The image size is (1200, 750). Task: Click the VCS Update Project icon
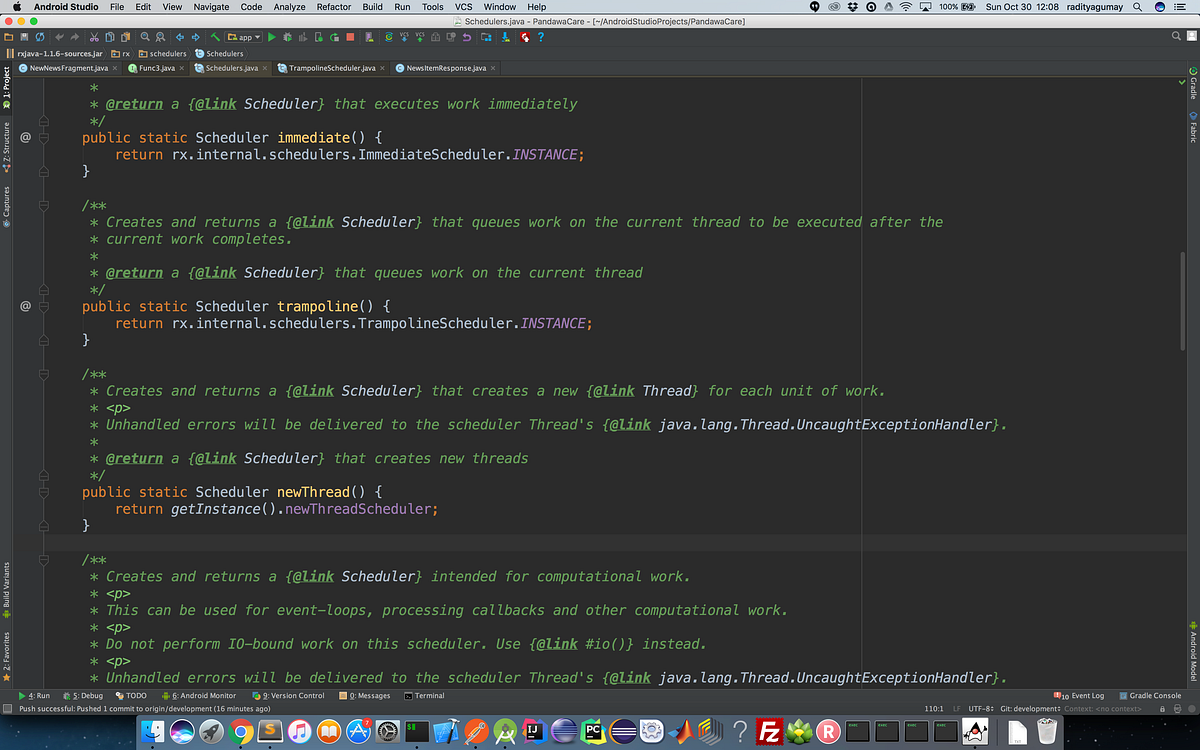click(405, 37)
